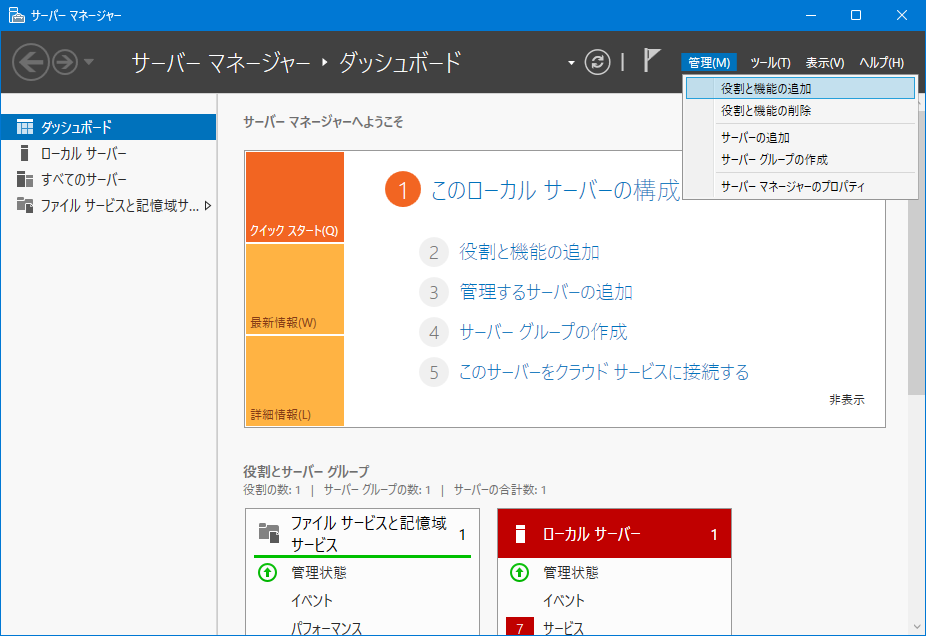
Task: Select ファイル サービスと記憶域サ... in the left pane
Action: pyautogui.click(x=109, y=206)
